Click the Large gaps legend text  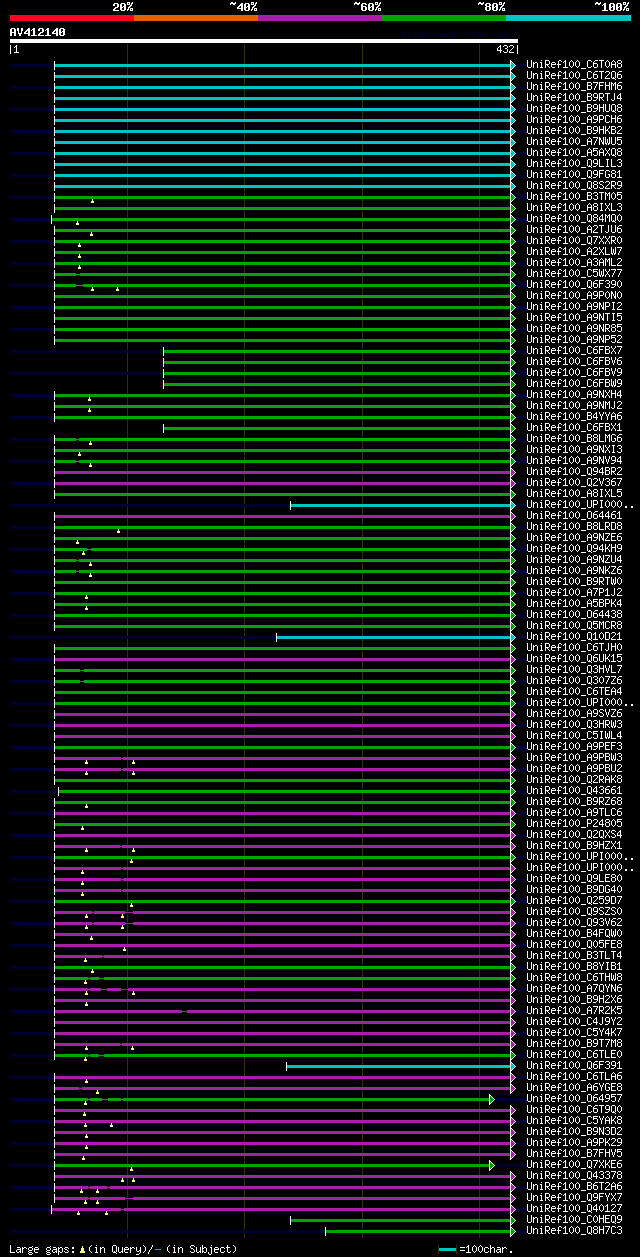pos(123,1249)
